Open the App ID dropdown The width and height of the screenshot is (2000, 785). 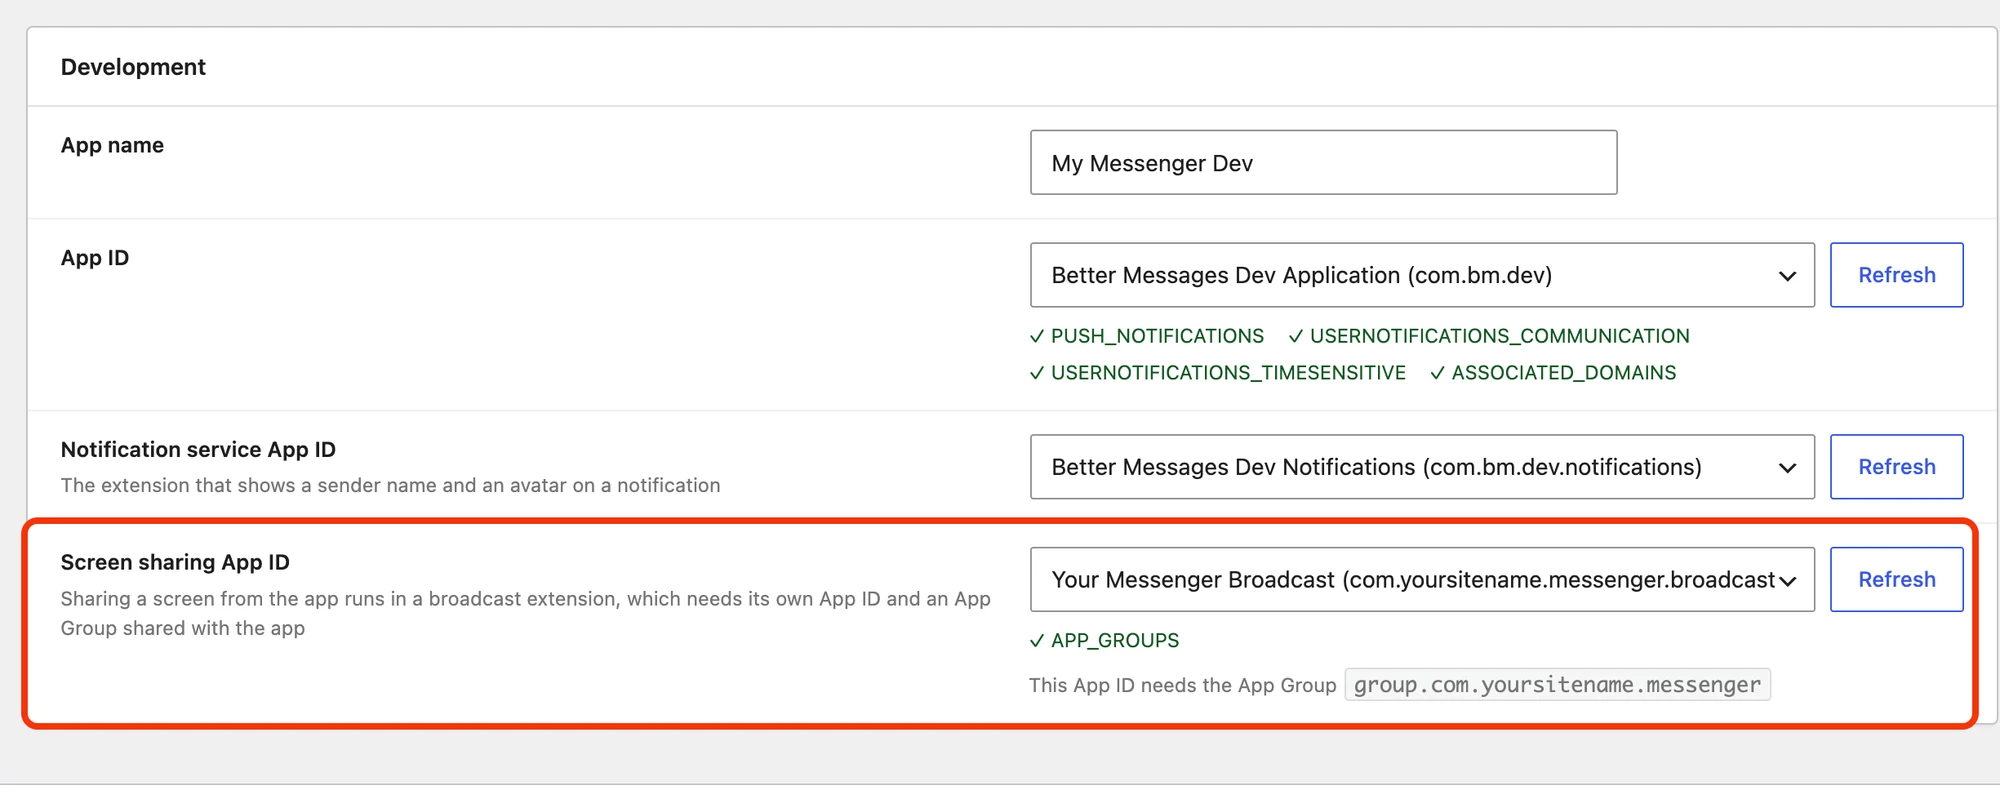pos(1422,275)
